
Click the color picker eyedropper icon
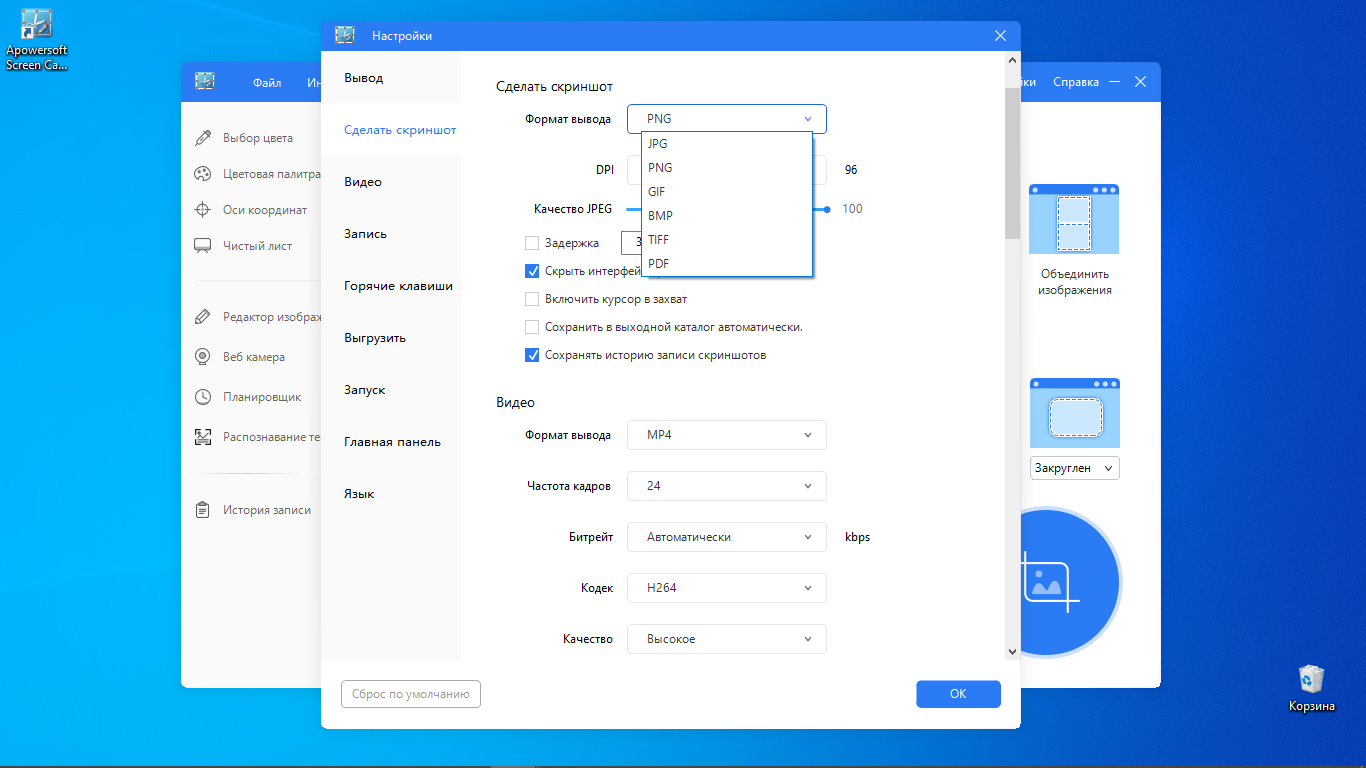[x=203, y=138]
